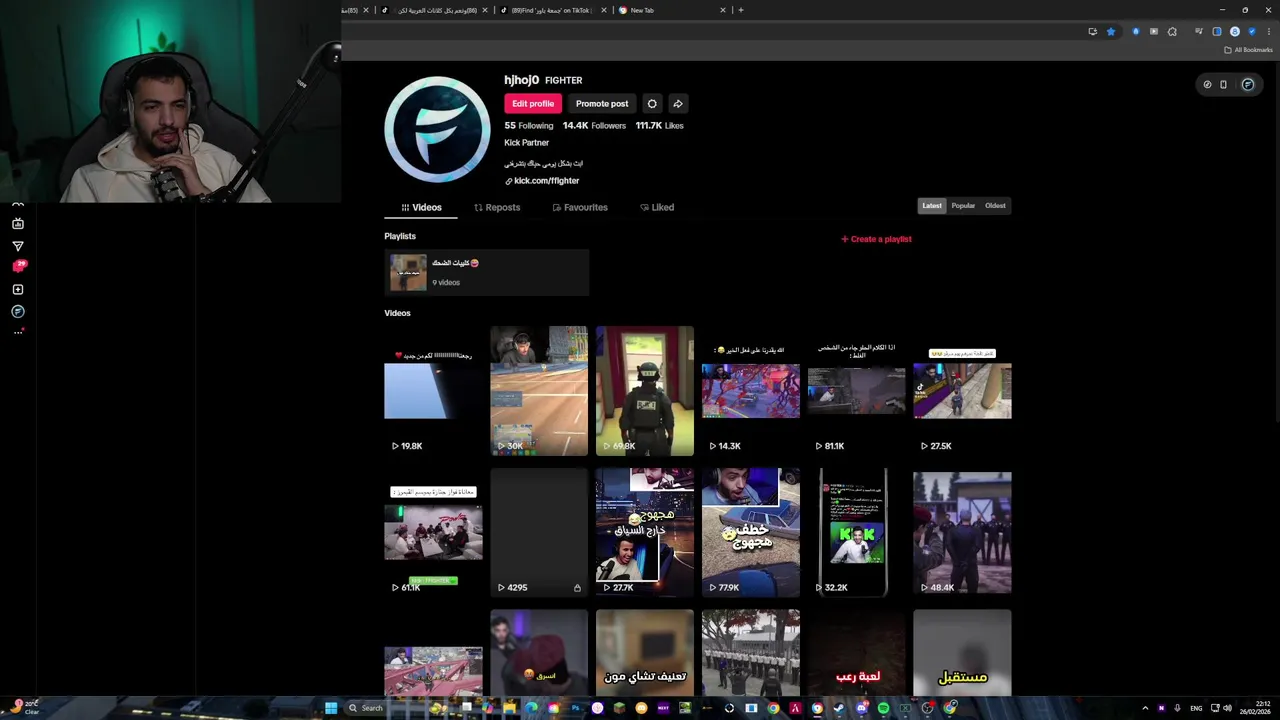This screenshot has width=1280, height=720.
Task: Open the video with 19.8K views
Action: (433, 391)
